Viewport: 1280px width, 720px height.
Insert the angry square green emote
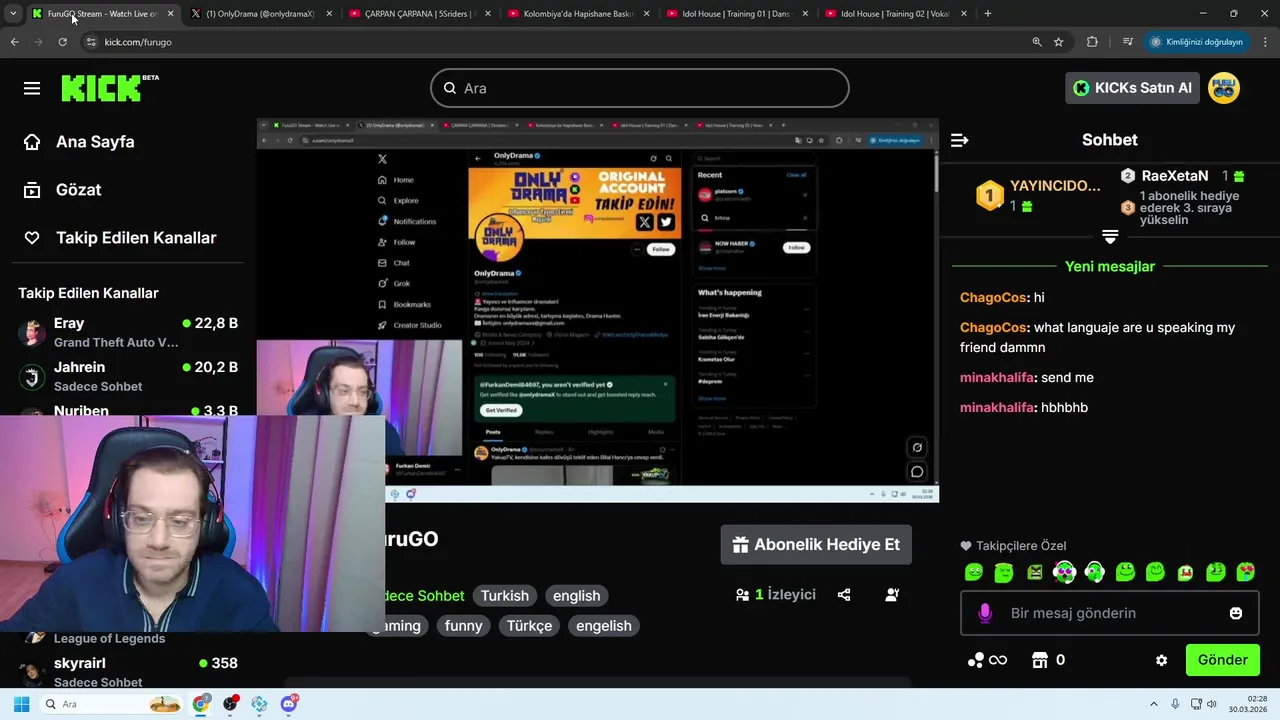(1034, 572)
